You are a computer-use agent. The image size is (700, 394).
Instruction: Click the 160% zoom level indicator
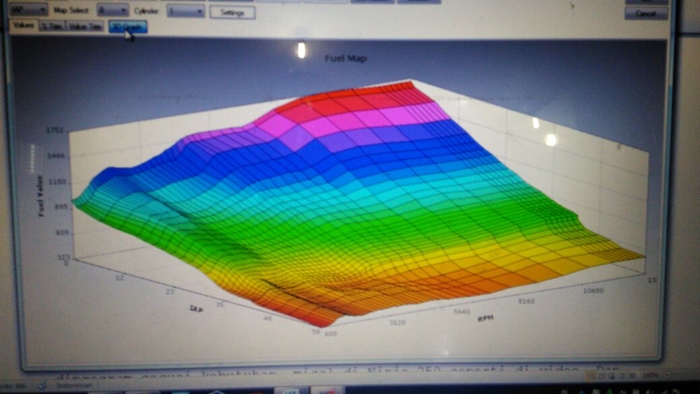(x=650, y=376)
